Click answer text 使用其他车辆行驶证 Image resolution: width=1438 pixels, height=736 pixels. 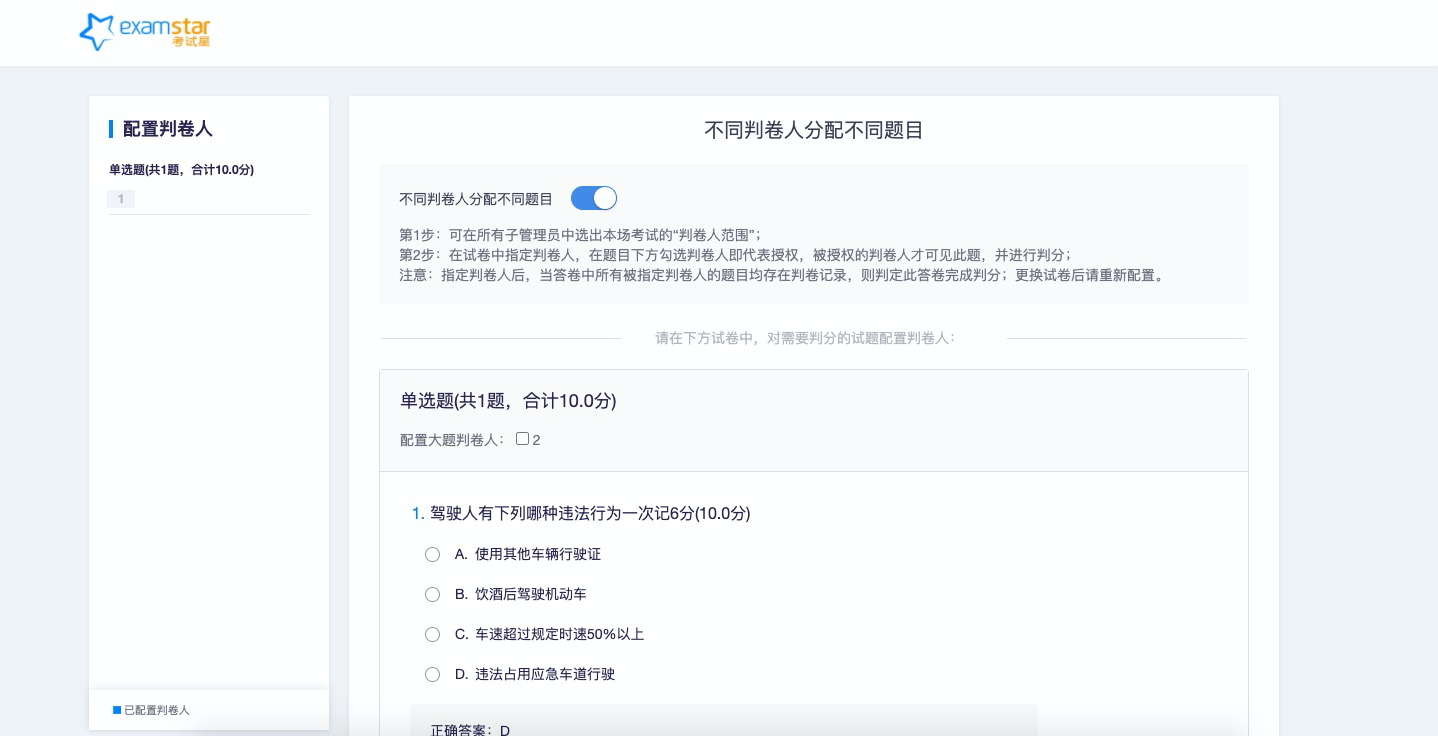(537, 554)
